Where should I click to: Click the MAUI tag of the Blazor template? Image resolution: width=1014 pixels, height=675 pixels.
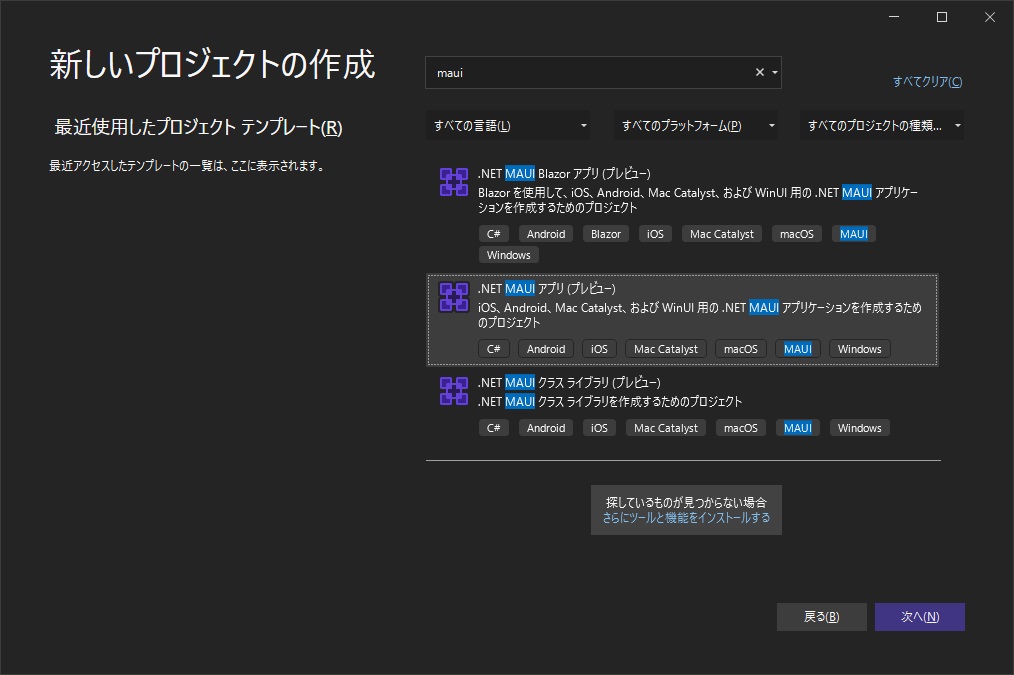point(854,234)
